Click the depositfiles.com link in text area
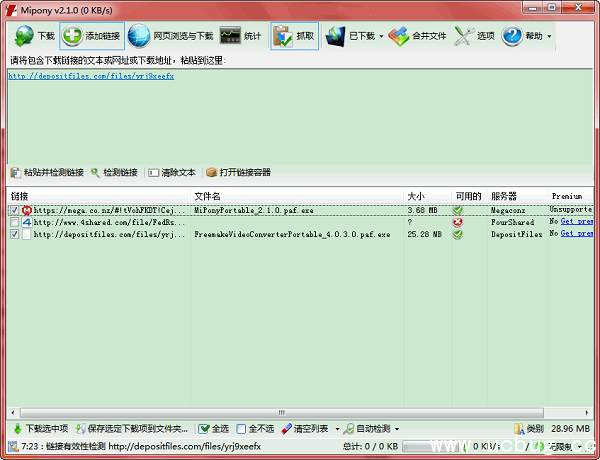Screen dimensions: 600x460 point(91,76)
